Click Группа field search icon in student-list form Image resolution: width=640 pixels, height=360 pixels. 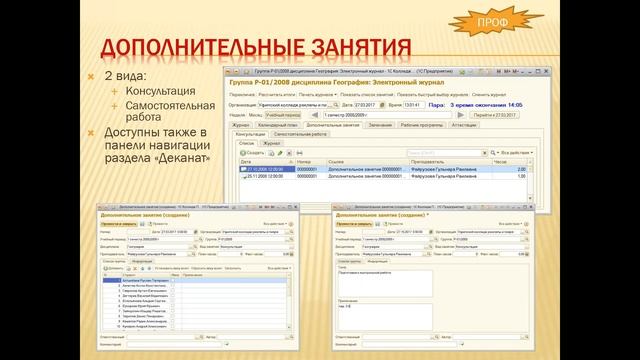click(x=291, y=239)
